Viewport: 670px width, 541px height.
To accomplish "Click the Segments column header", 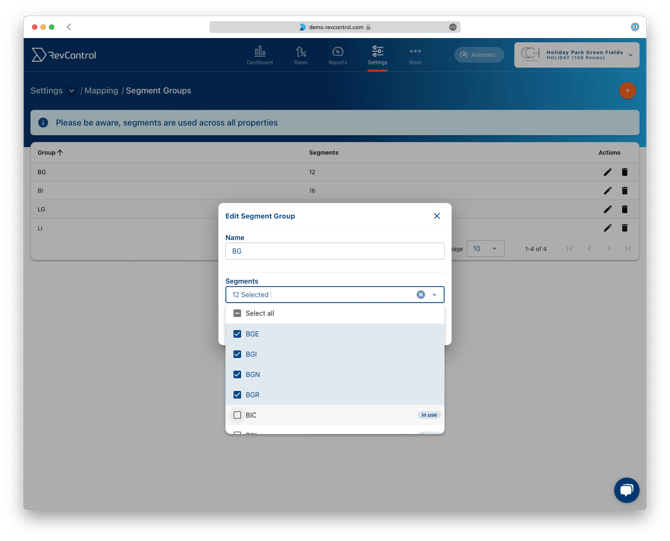I will [323, 153].
